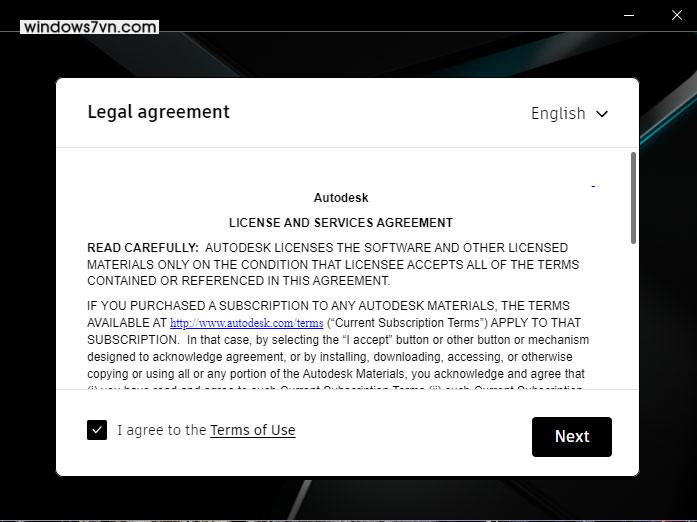Select the "LICENSE AND SERVICES AGREEMENT" heading
Viewport: 697px width, 522px height.
tap(341, 222)
